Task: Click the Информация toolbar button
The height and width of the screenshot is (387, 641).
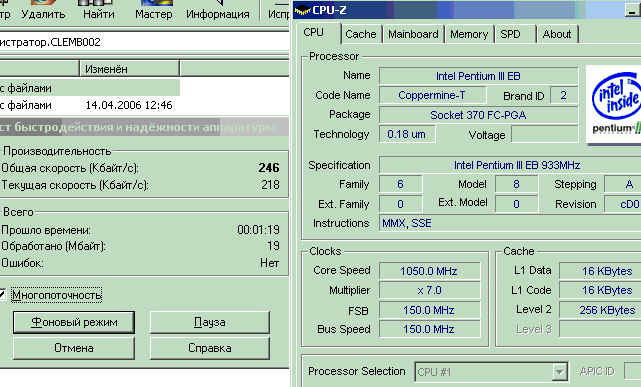Action: (217, 10)
